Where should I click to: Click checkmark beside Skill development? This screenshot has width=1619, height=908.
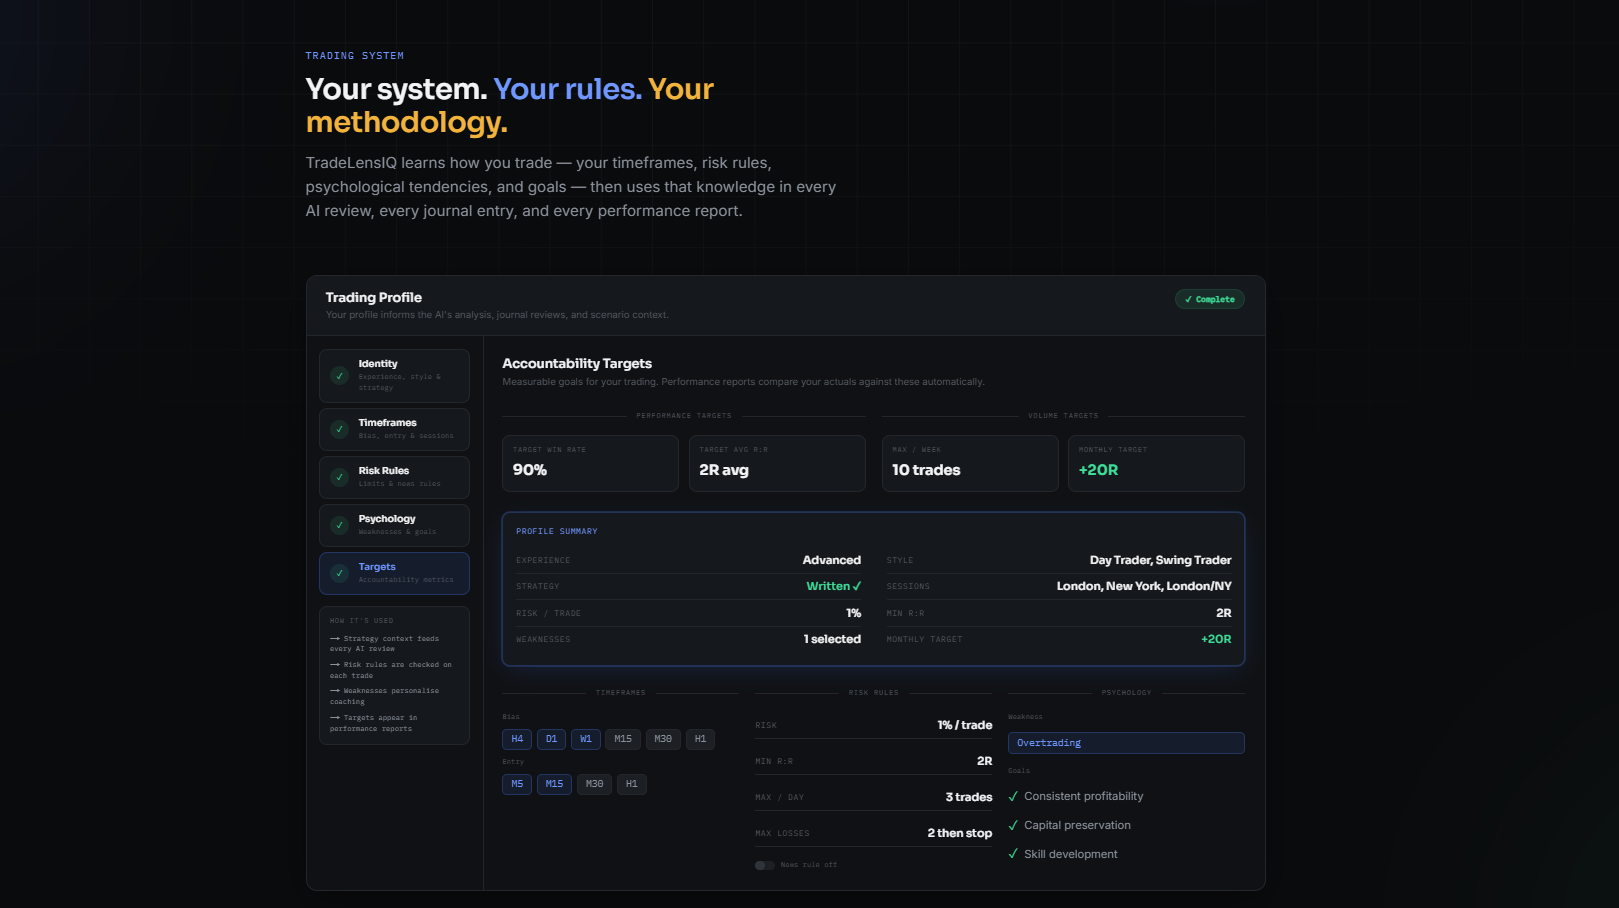coord(1013,855)
